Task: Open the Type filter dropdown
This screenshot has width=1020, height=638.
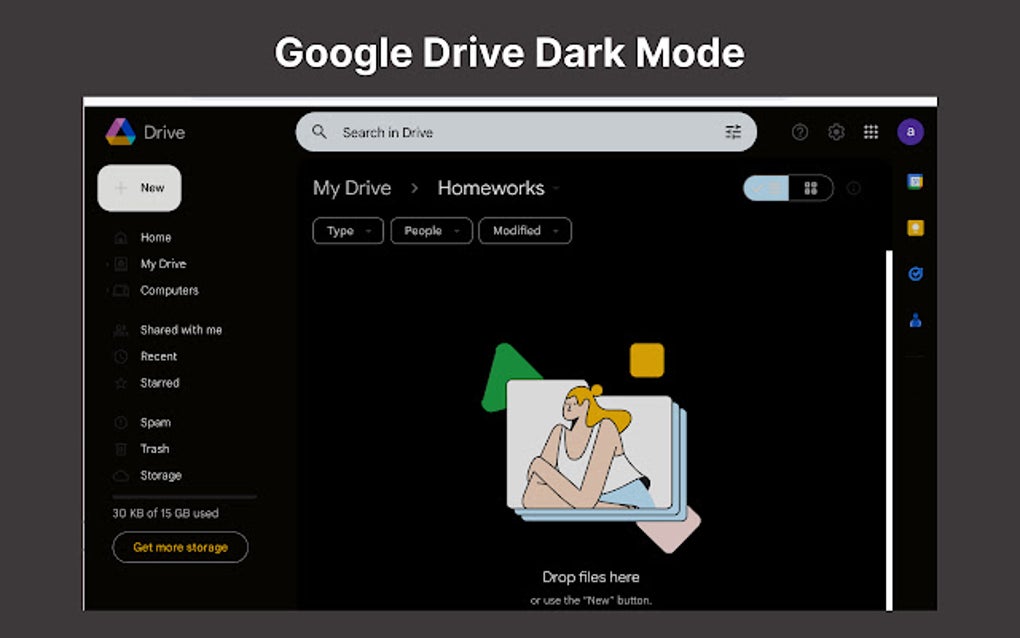Action: tap(347, 231)
